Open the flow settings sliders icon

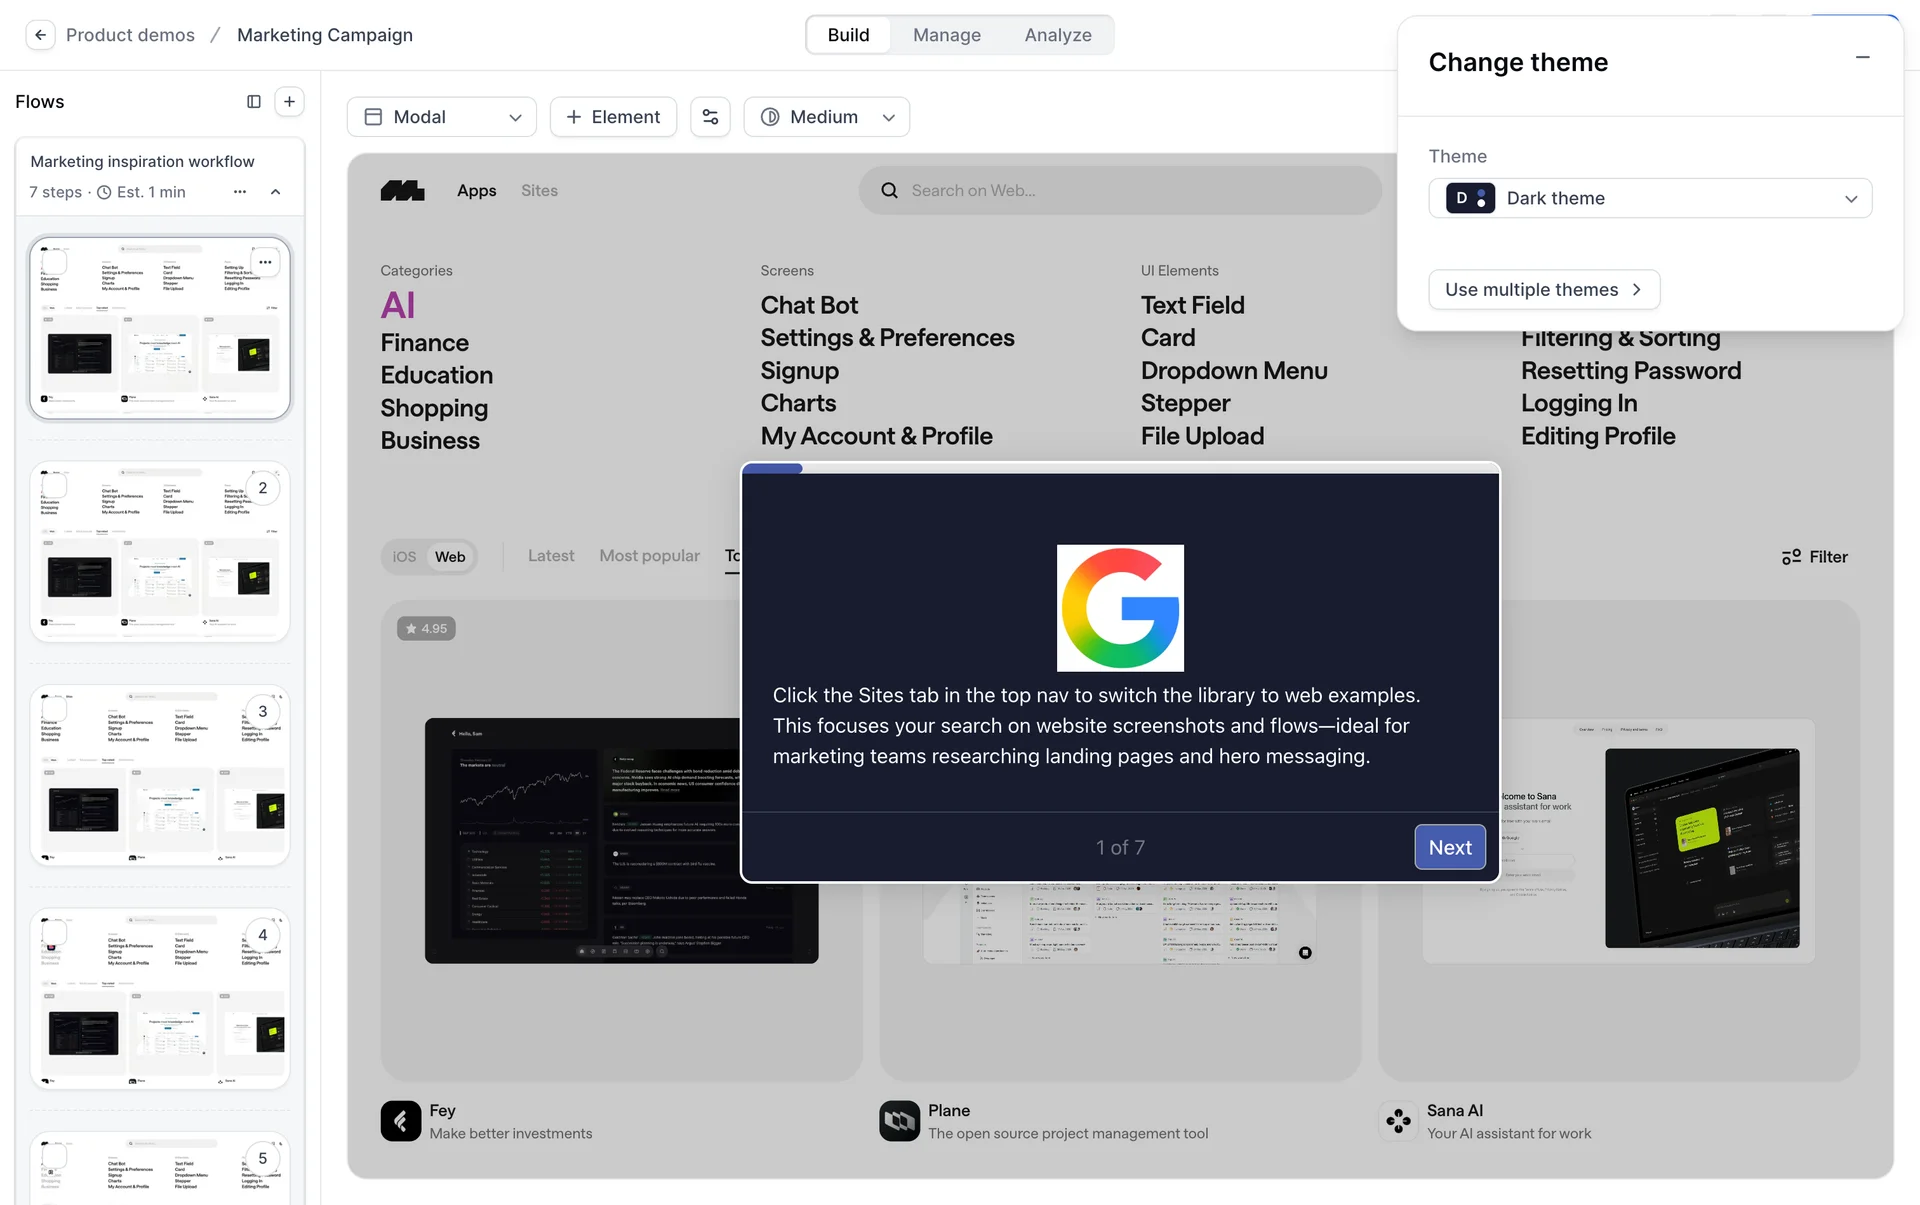(710, 117)
